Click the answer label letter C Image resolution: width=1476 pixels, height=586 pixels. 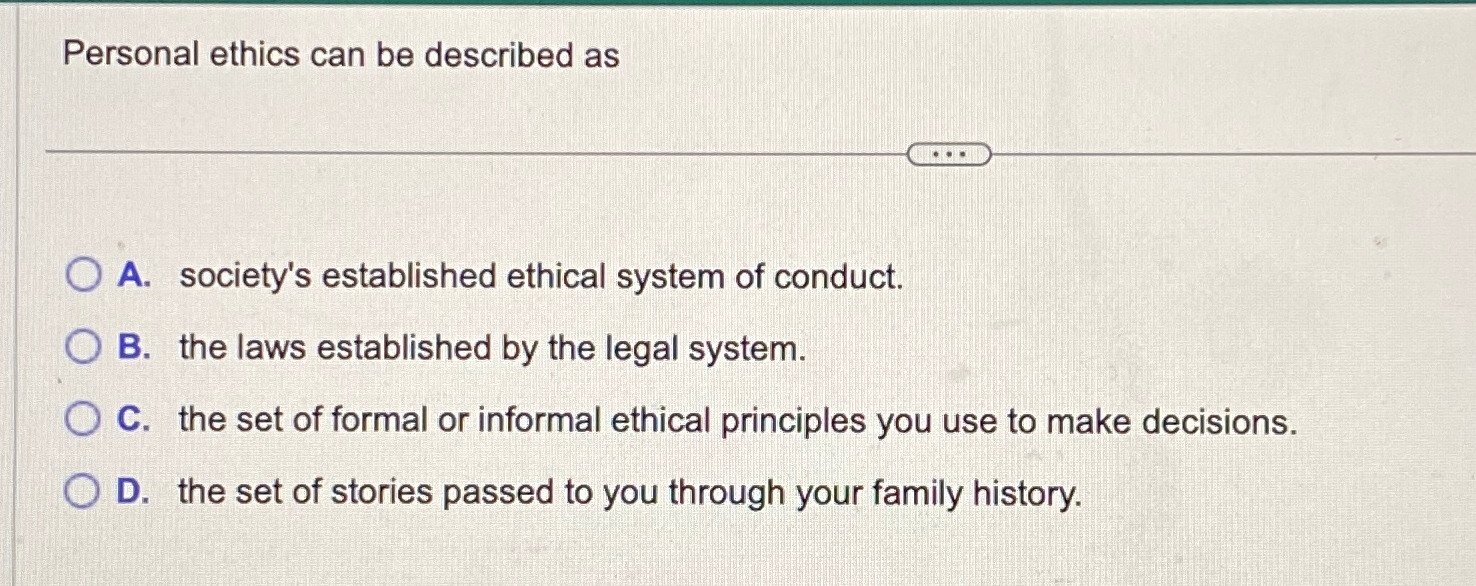coord(135,421)
